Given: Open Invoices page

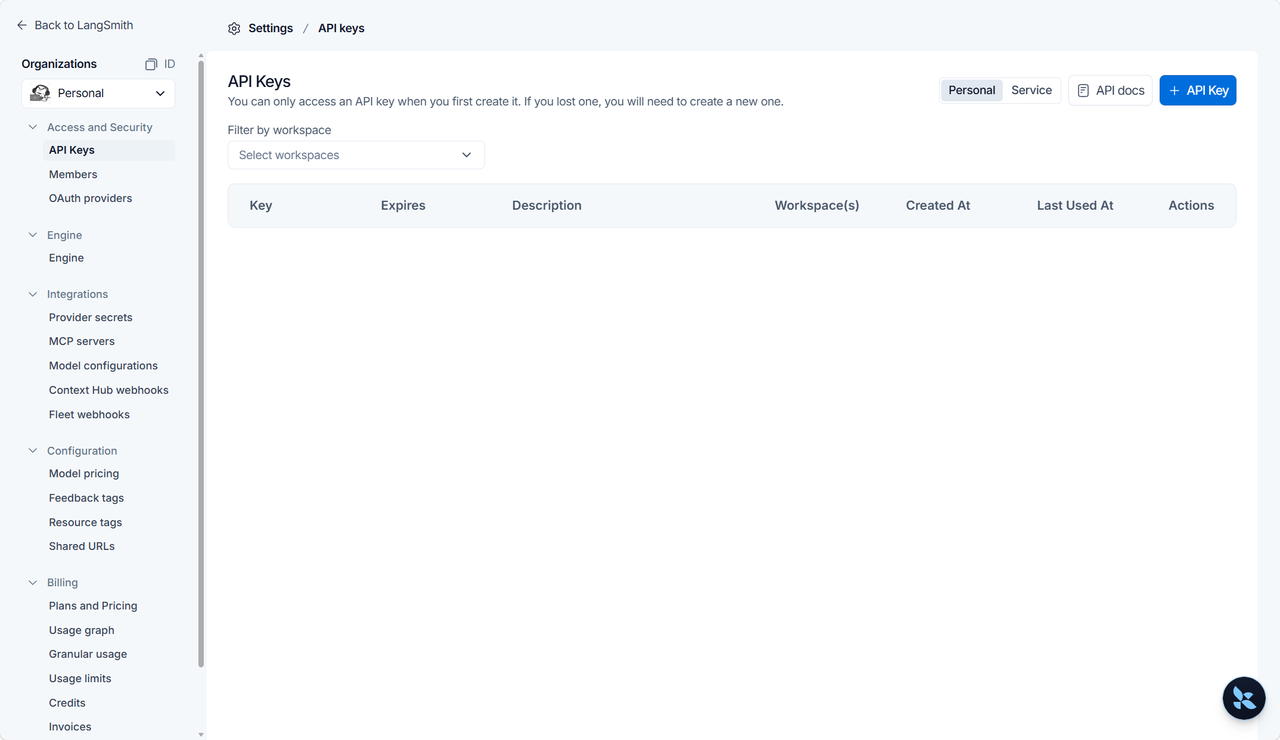Looking at the screenshot, I should [70, 727].
